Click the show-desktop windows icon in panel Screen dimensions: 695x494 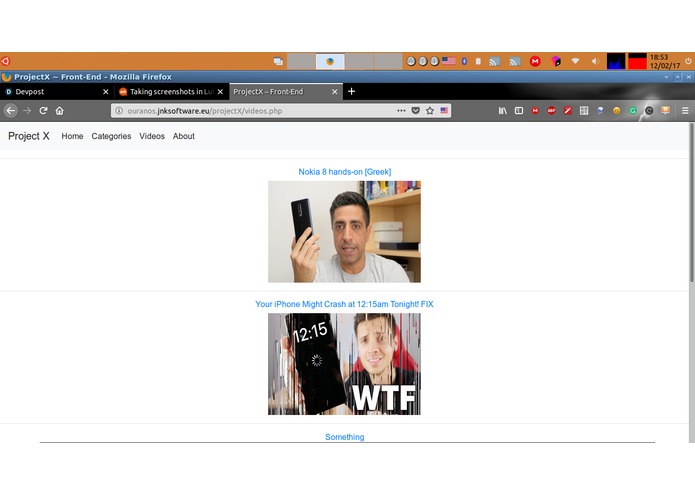(278, 61)
